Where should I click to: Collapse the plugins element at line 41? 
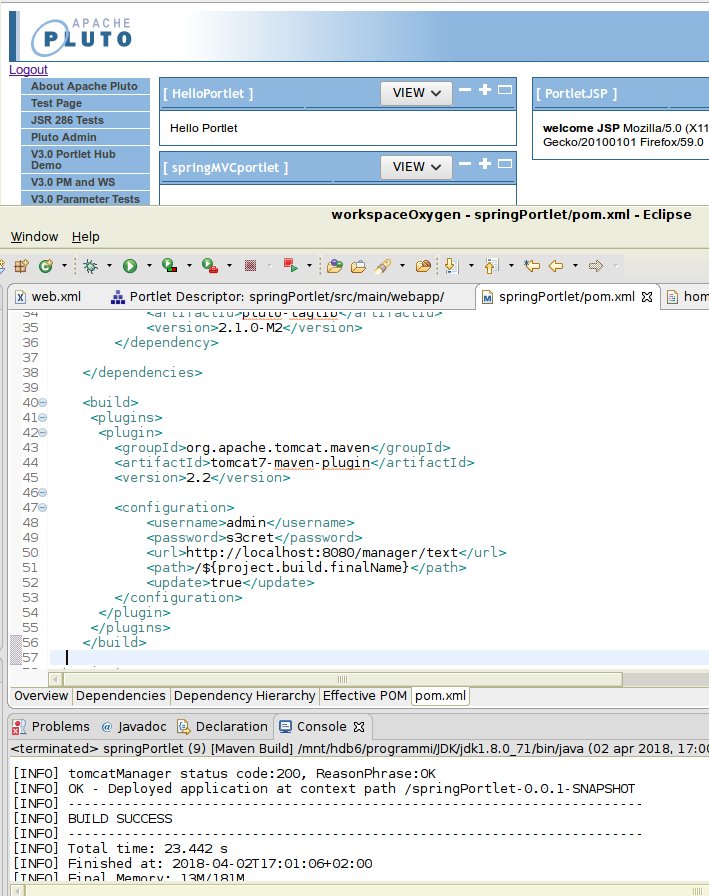[x=43, y=418]
